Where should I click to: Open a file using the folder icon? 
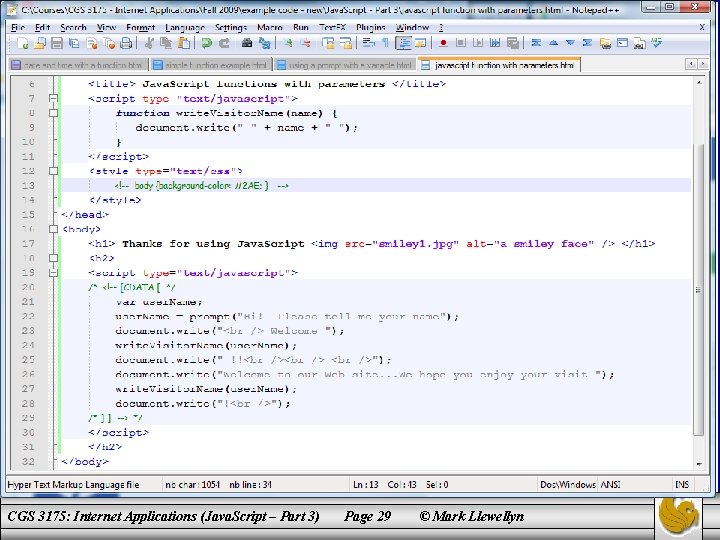tap(39, 43)
